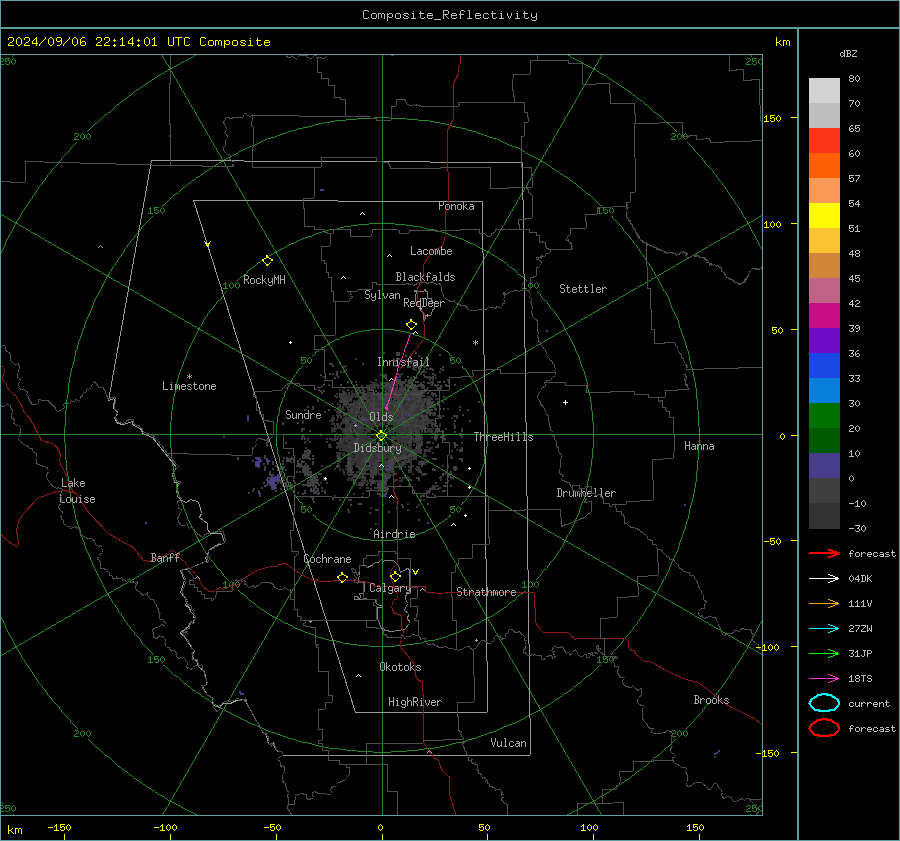Click the dBZ legend heading
The width and height of the screenshot is (900, 841).
[x=848, y=54]
